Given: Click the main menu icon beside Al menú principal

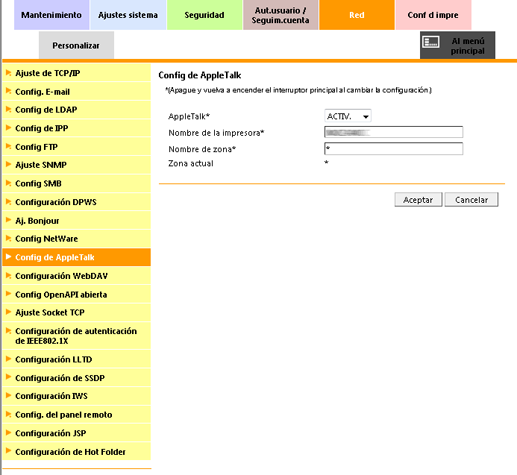Looking at the screenshot, I should pos(431,42).
